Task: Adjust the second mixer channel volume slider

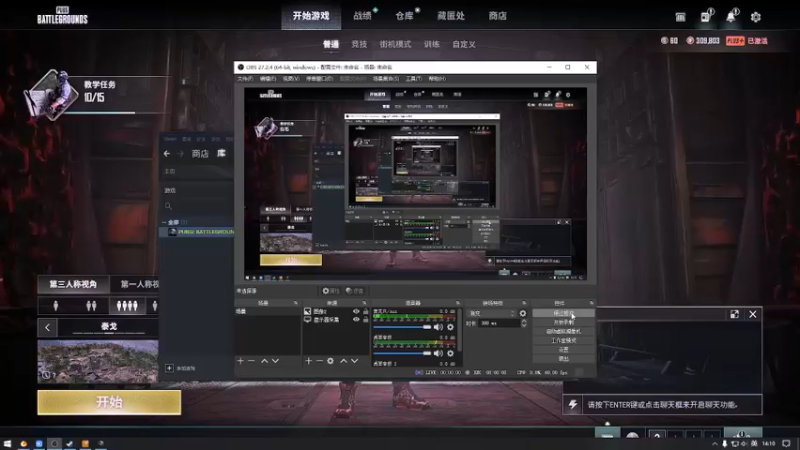Action: (402, 353)
